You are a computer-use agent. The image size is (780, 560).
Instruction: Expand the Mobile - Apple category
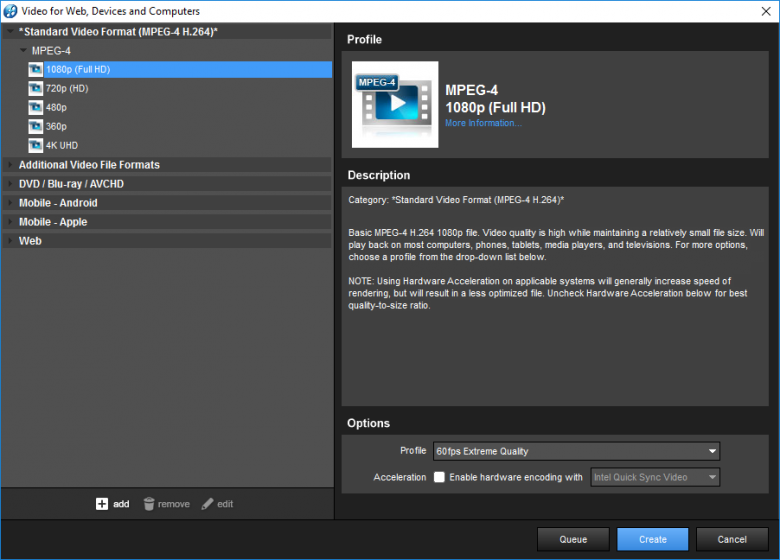coord(10,222)
